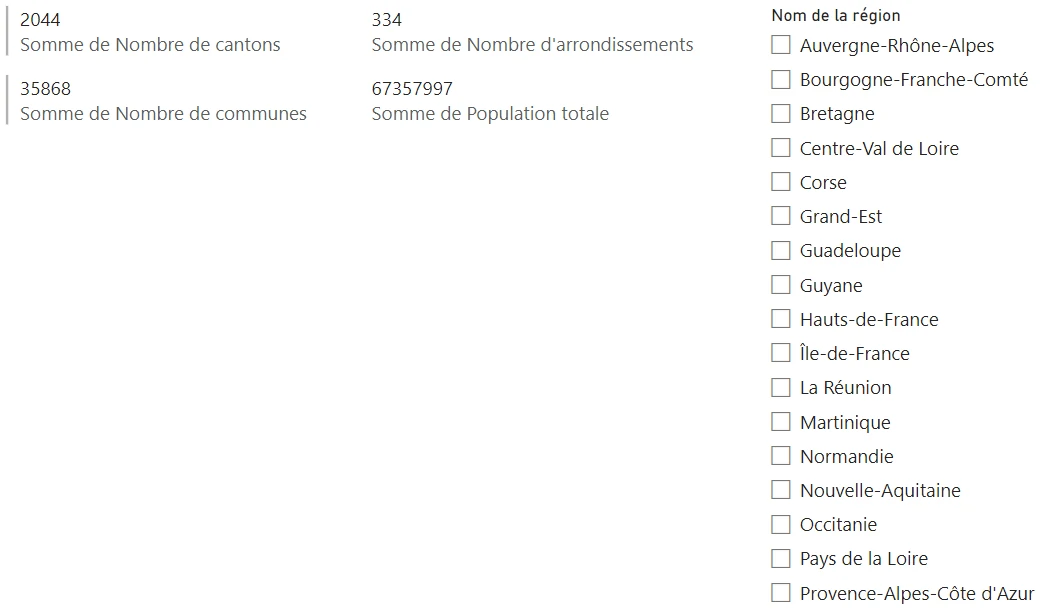Click the Somme de Nombre de cantons card
The image size is (1043, 610).
click(150, 32)
